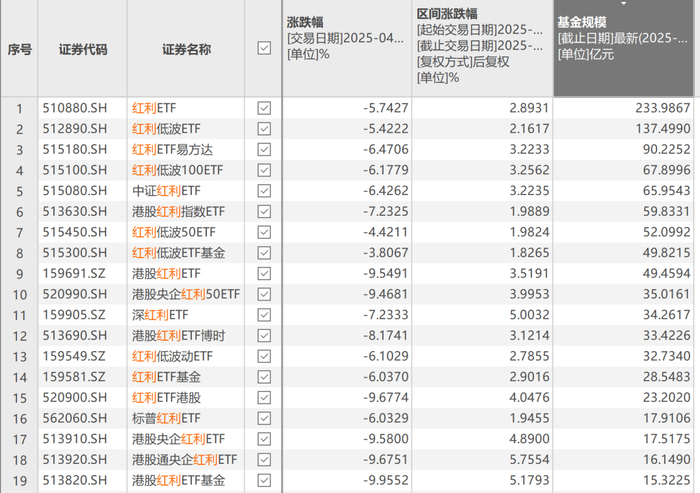Toggle checkbox for 红利低波ETF基金

point(264,253)
